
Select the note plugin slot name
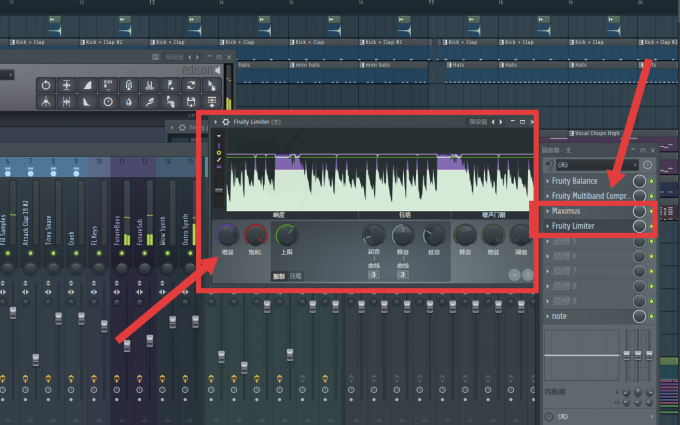(x=559, y=316)
